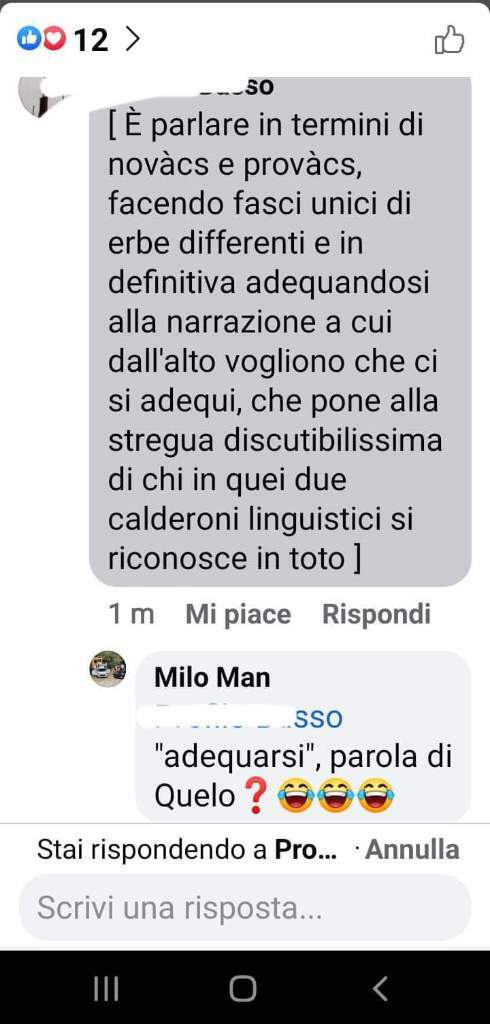Screen dimensions: 490x1024
Task: Open the Milo Man name link
Action: click(212, 678)
